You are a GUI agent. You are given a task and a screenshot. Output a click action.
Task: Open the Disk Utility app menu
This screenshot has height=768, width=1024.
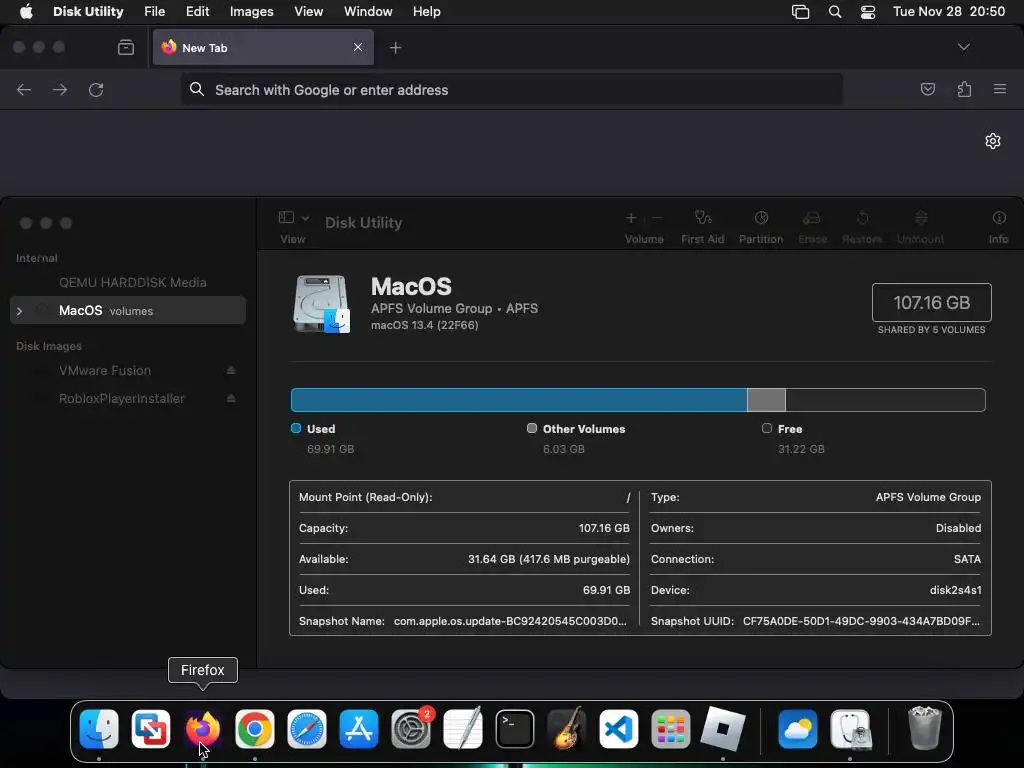tap(88, 12)
